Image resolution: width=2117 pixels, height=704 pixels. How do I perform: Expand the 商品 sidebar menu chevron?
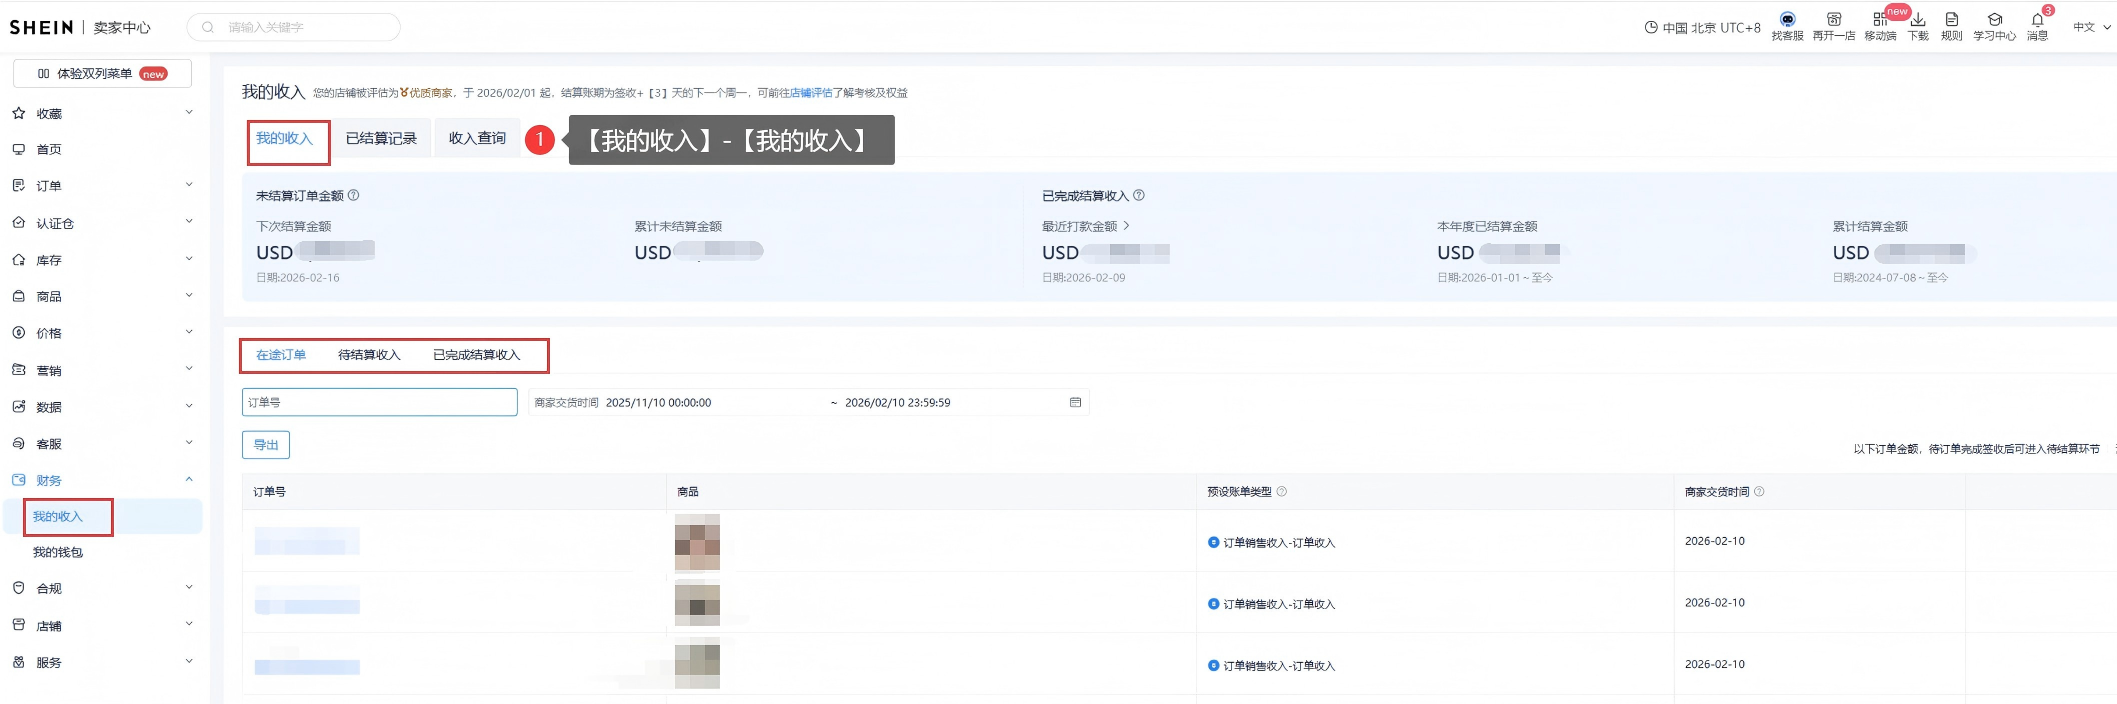pos(189,296)
